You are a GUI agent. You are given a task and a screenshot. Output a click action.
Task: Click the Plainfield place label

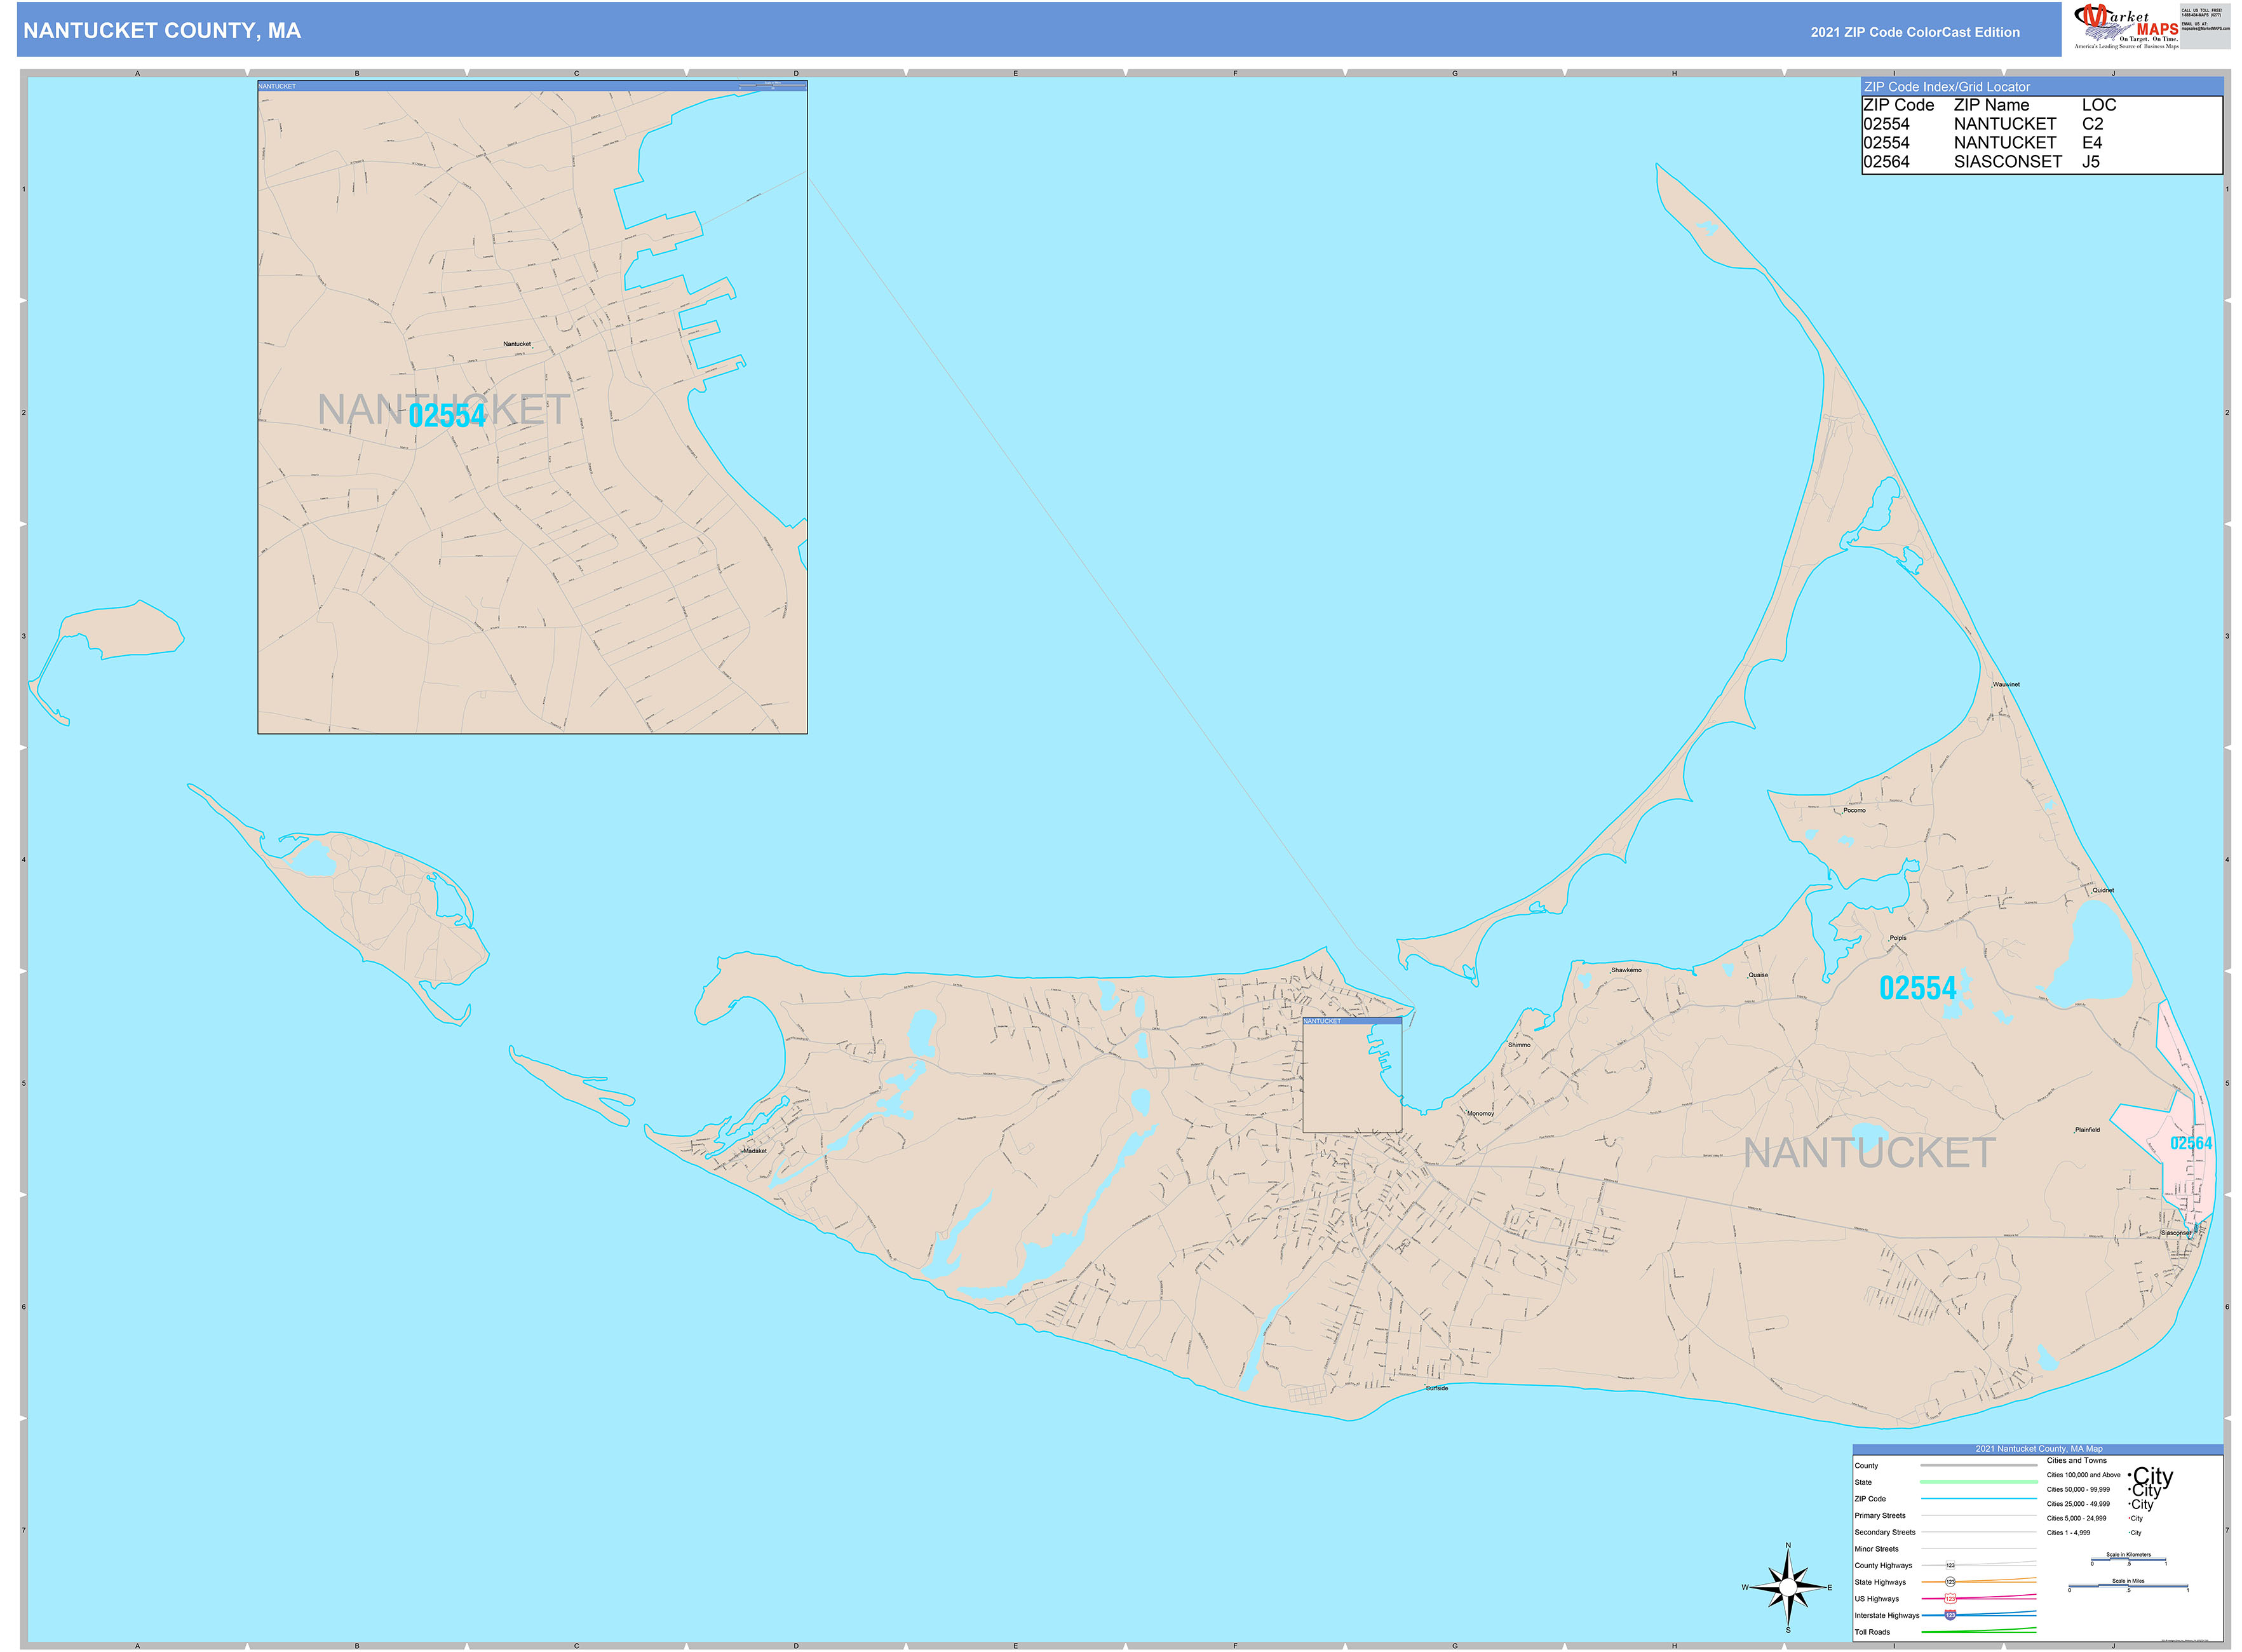pos(2087,1130)
